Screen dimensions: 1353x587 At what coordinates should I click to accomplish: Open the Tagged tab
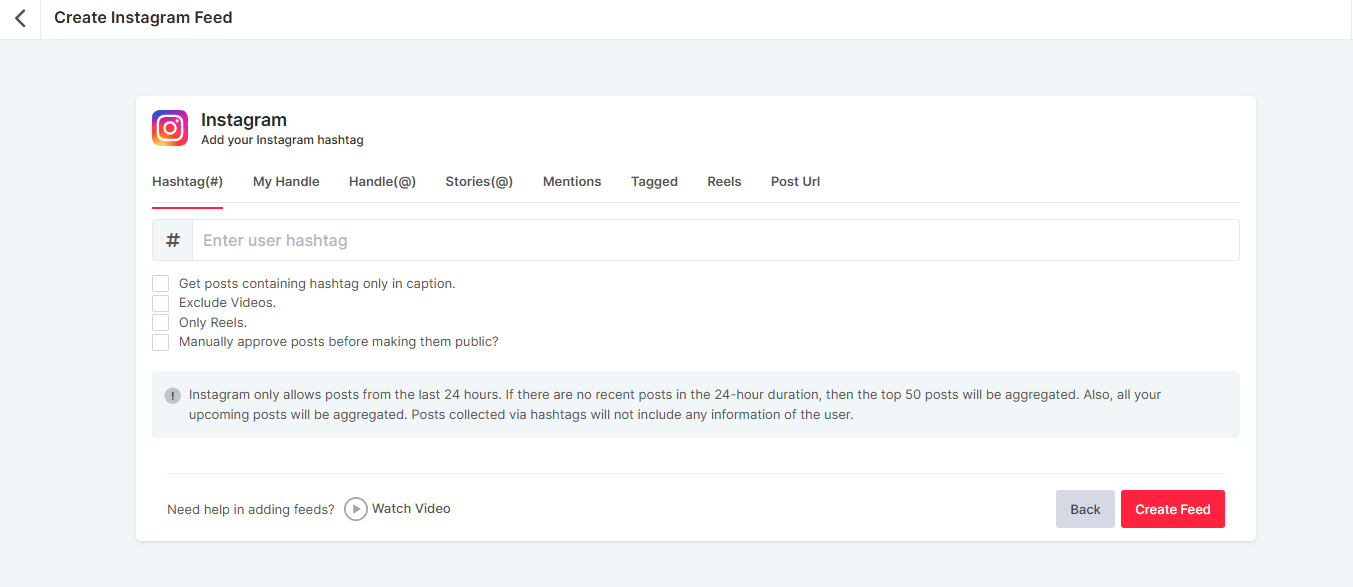[x=654, y=182]
